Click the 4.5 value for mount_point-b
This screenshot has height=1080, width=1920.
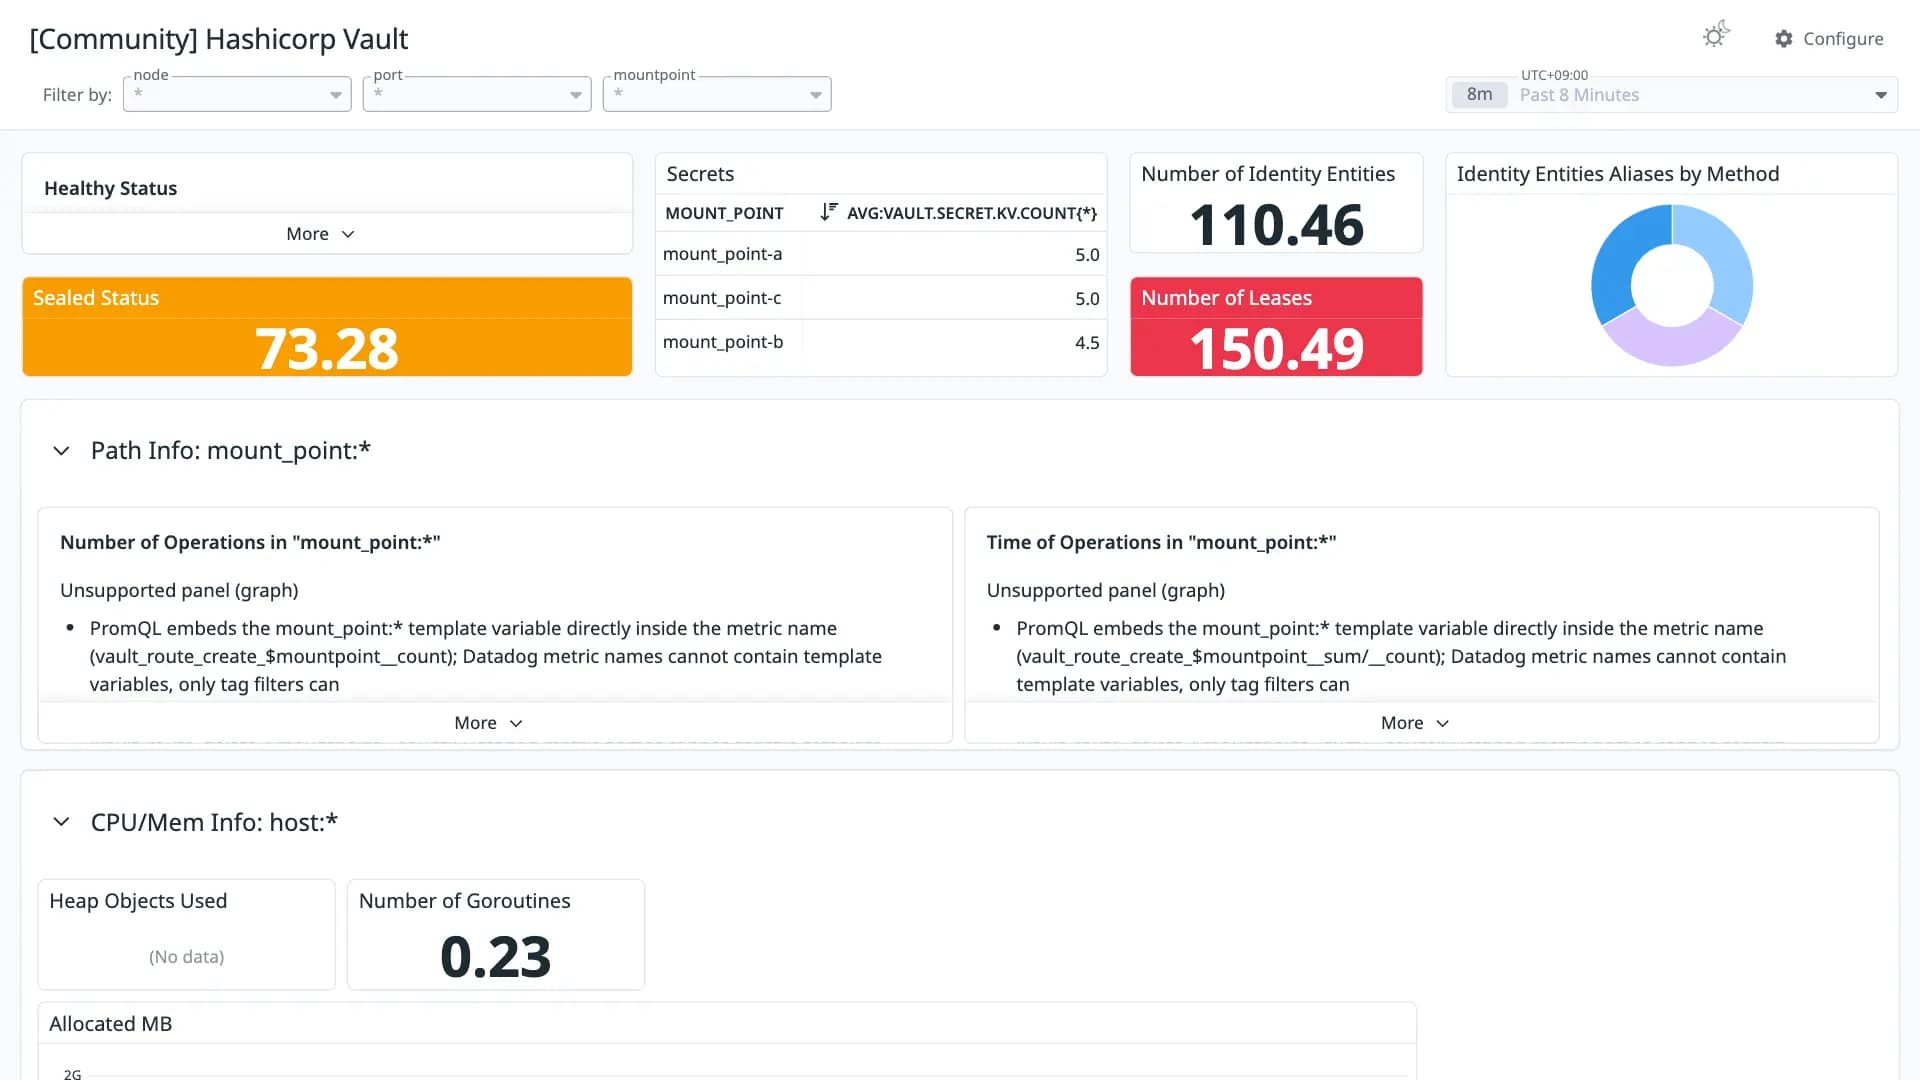coord(1087,343)
